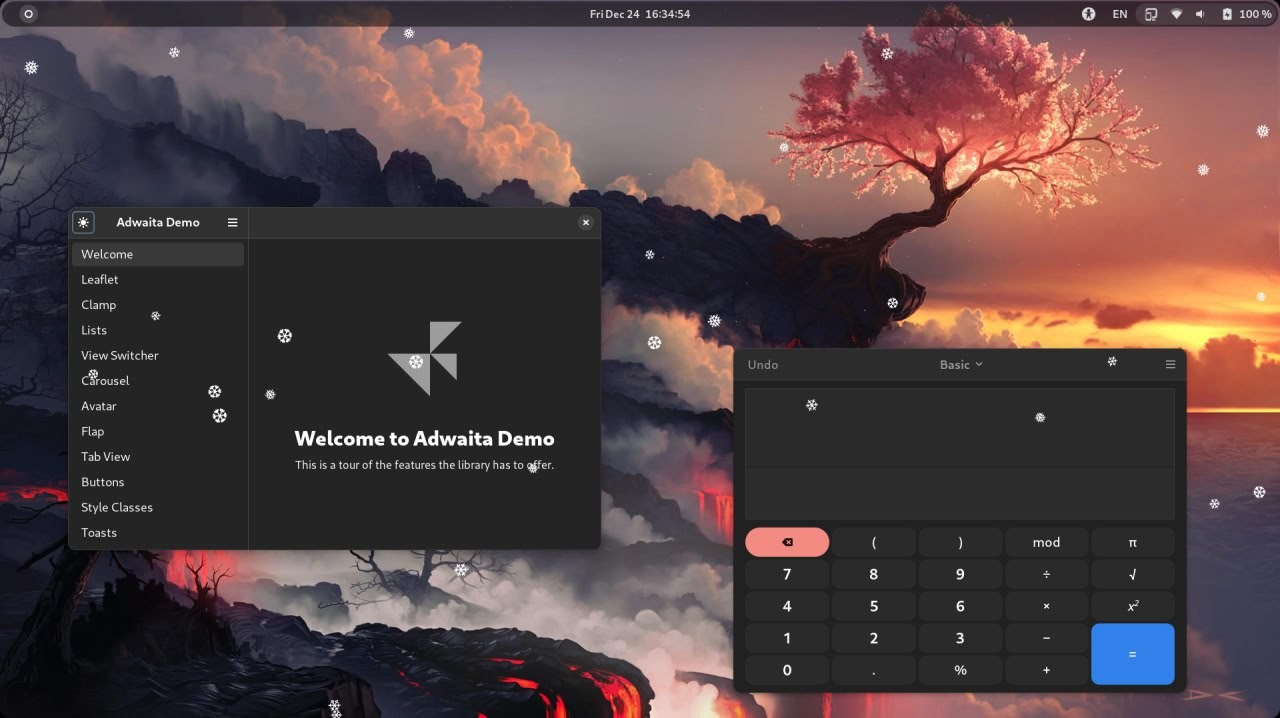Click the Wi-Fi icon in system tray
1280x718 pixels.
coord(1176,14)
